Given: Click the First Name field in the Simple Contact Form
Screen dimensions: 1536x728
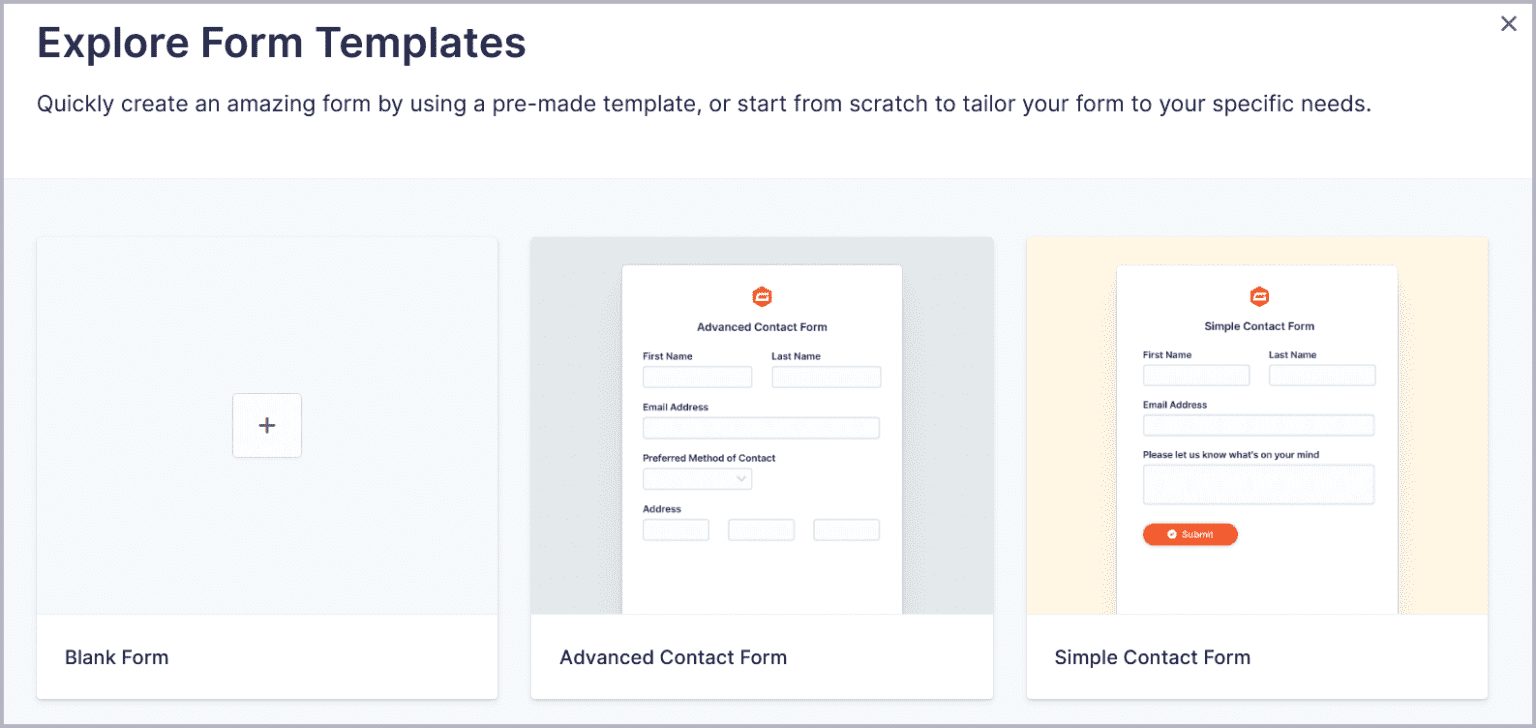Looking at the screenshot, I should 1196,375.
